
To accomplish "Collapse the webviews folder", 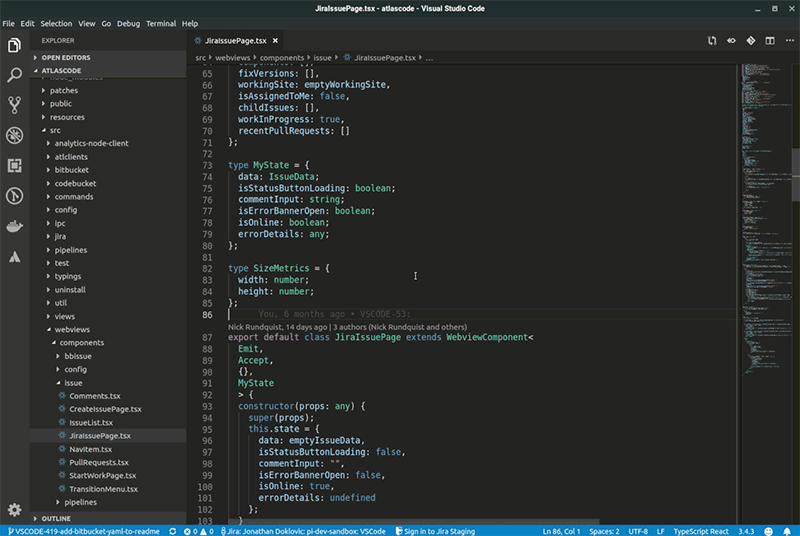I will (x=108, y=329).
